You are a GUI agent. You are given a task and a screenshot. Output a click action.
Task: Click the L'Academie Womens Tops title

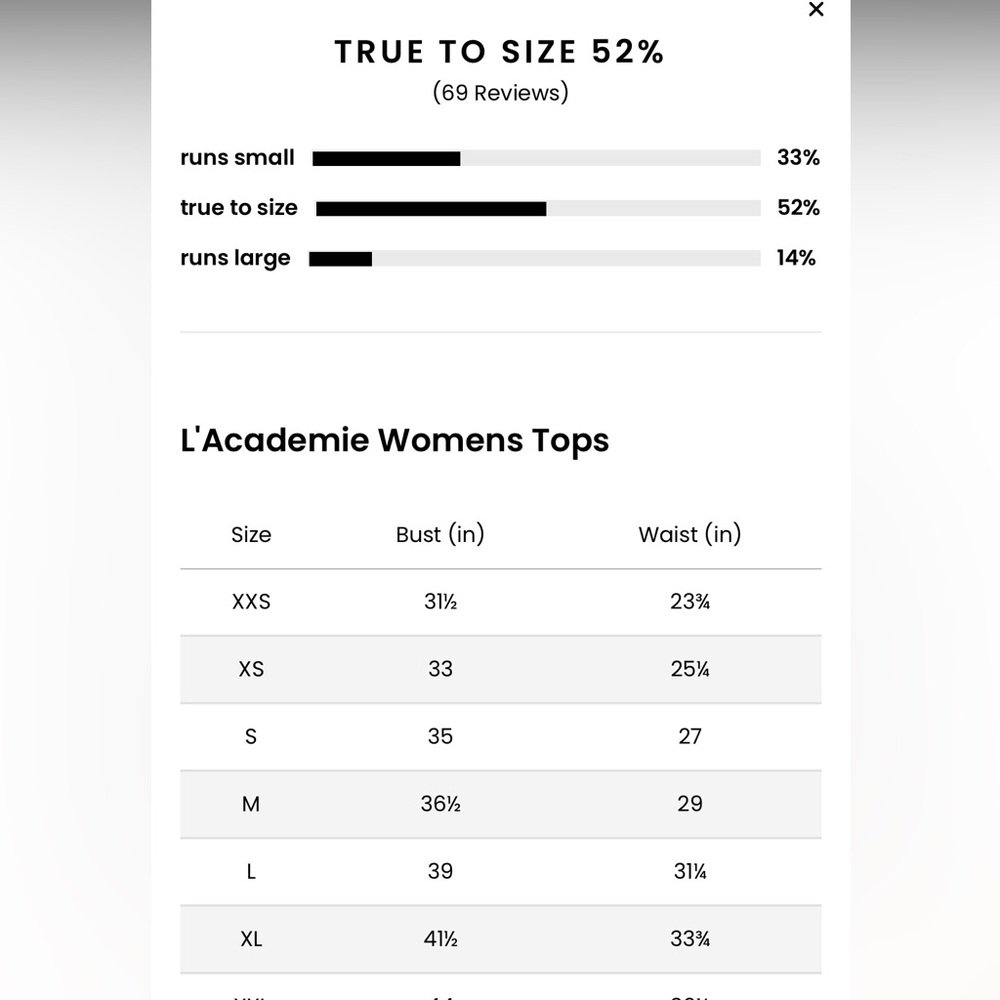pos(395,441)
